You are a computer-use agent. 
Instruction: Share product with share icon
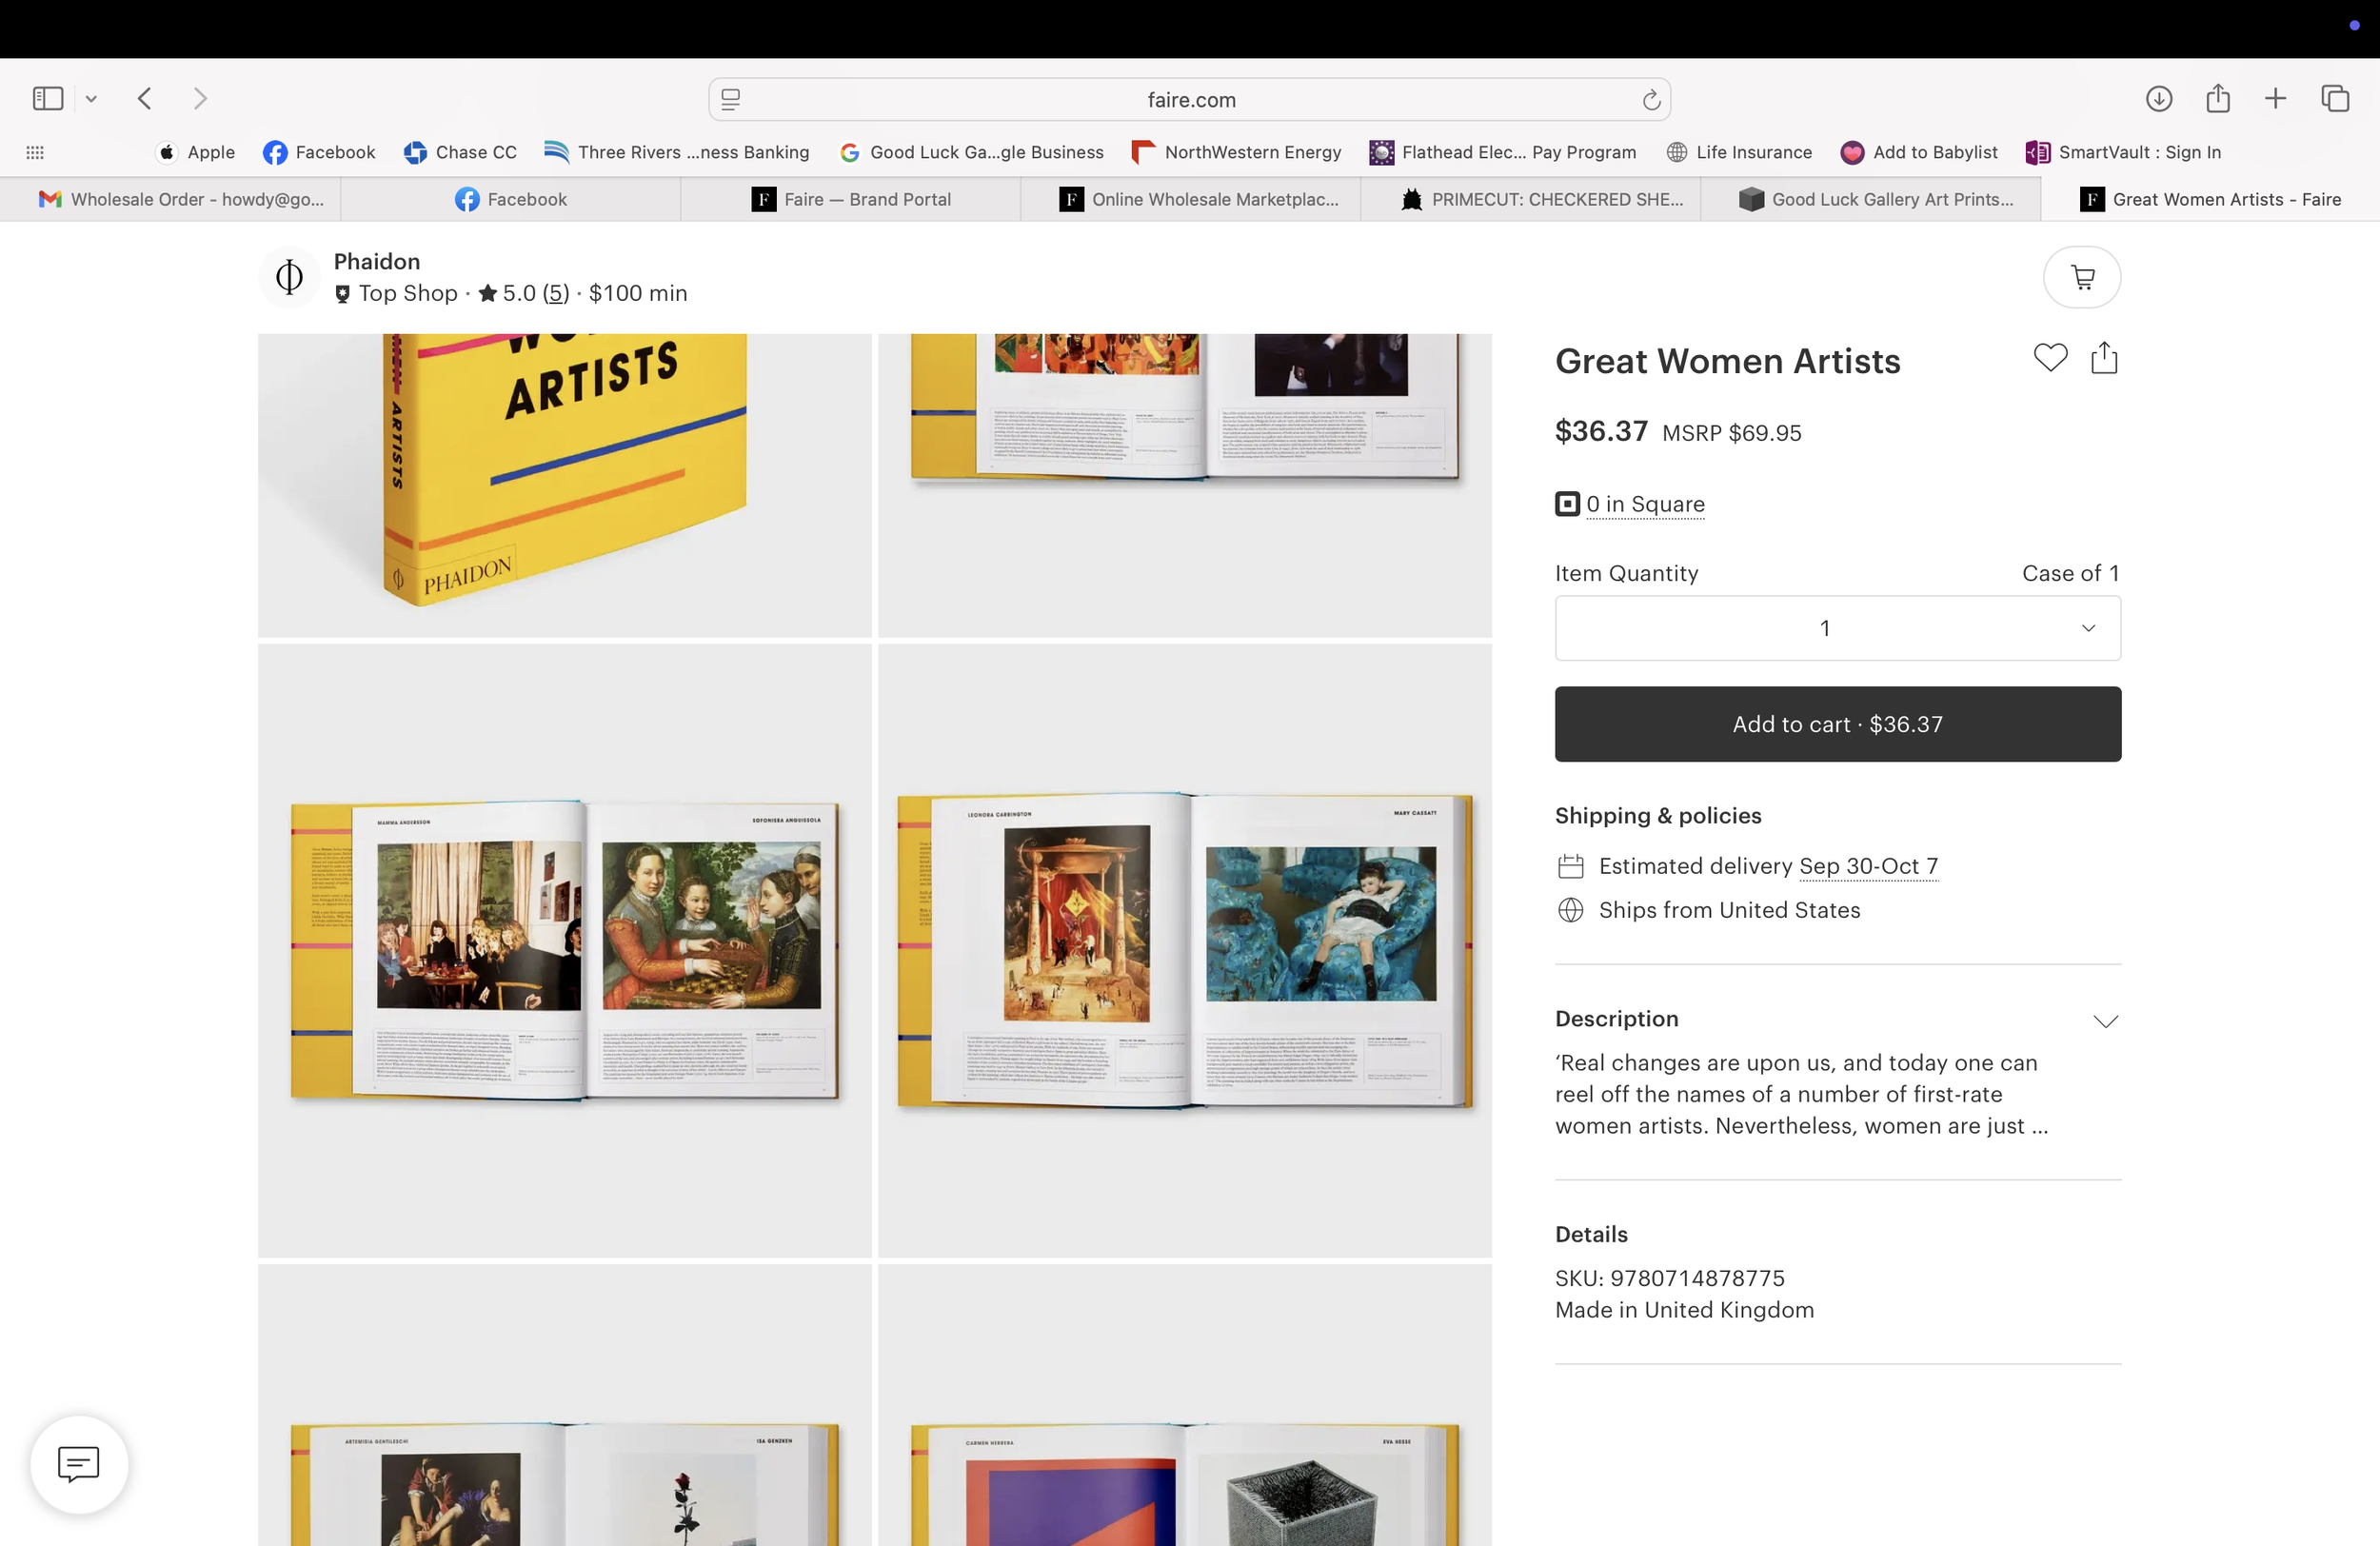click(2104, 357)
